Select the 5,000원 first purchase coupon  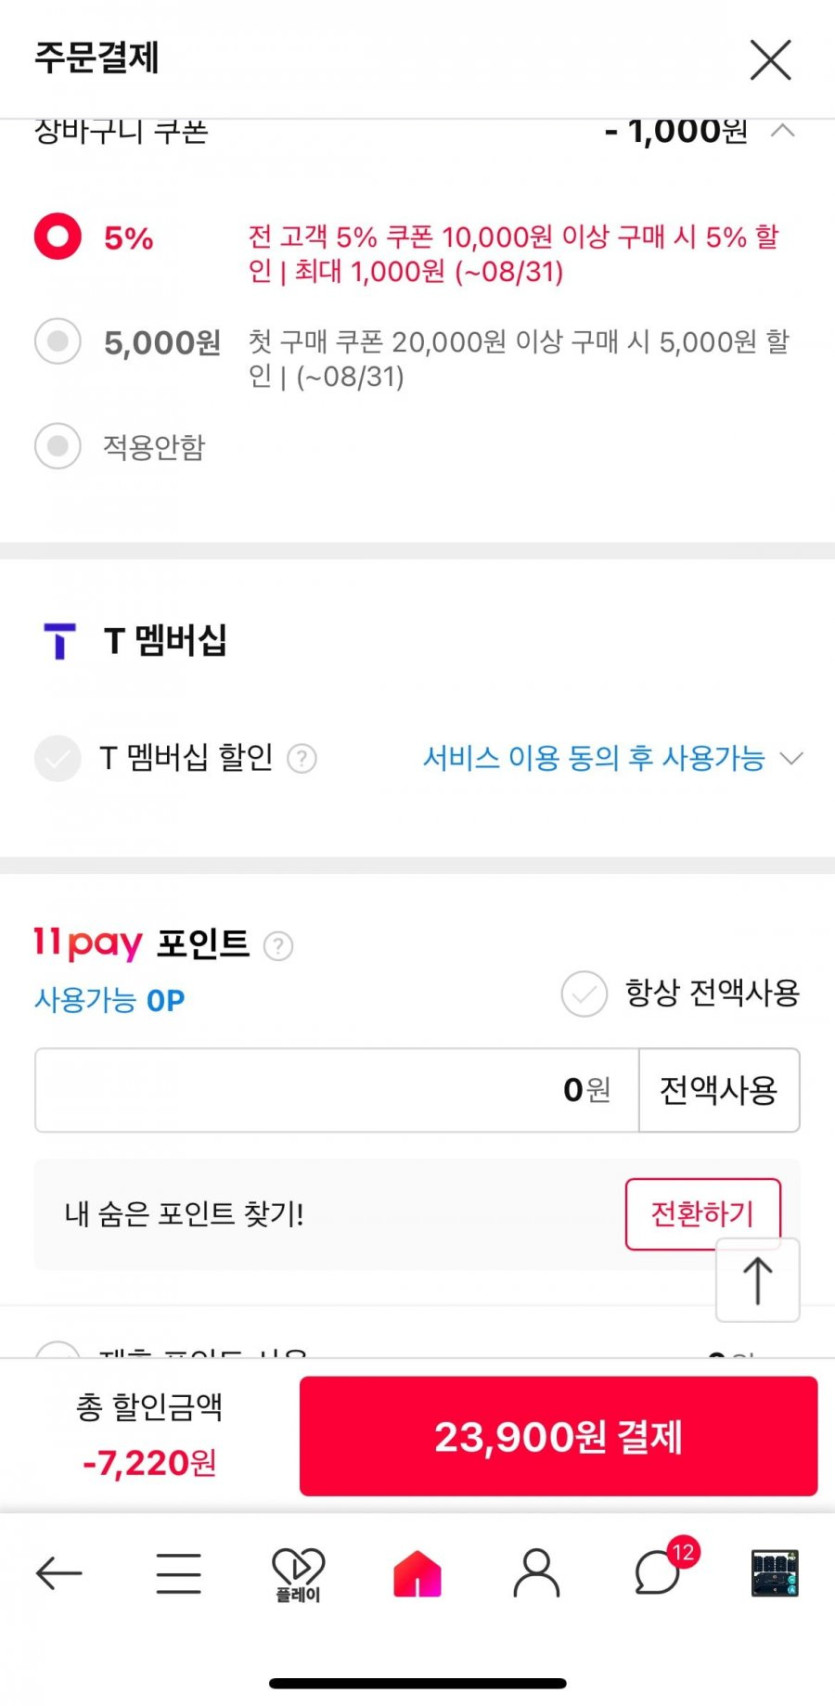[58, 342]
